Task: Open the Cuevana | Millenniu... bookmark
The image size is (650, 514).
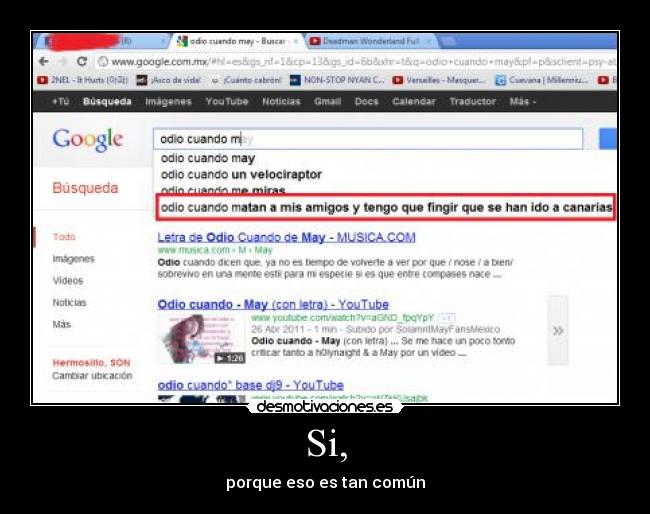Action: (542, 80)
